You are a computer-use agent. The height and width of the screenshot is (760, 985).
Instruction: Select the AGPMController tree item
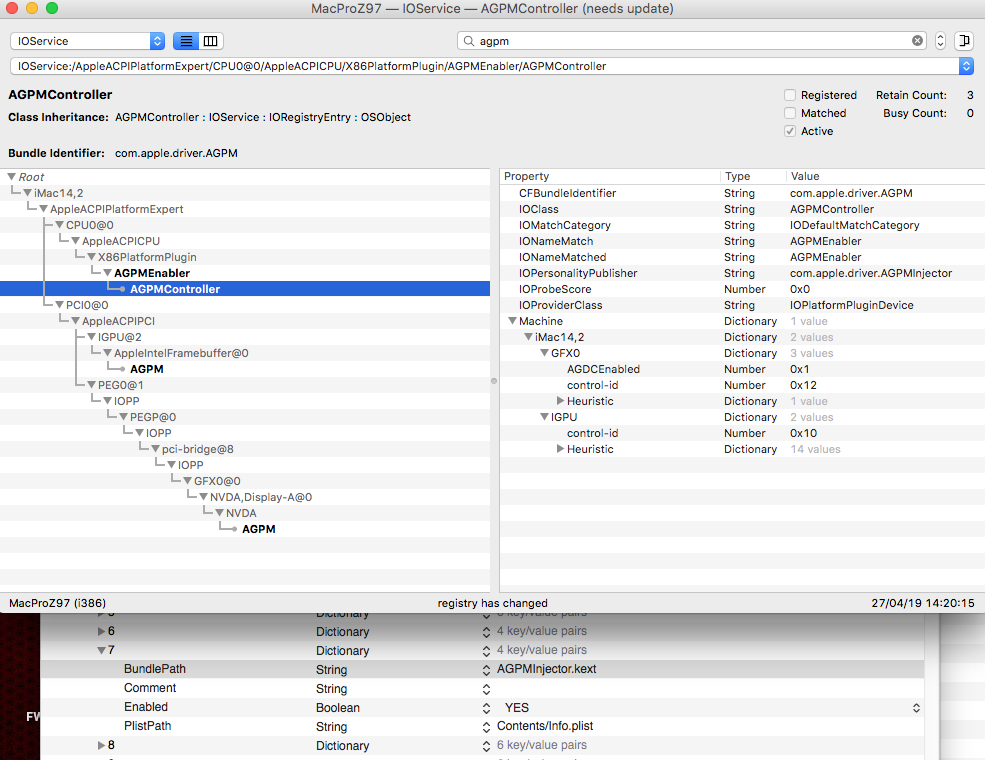(175, 289)
